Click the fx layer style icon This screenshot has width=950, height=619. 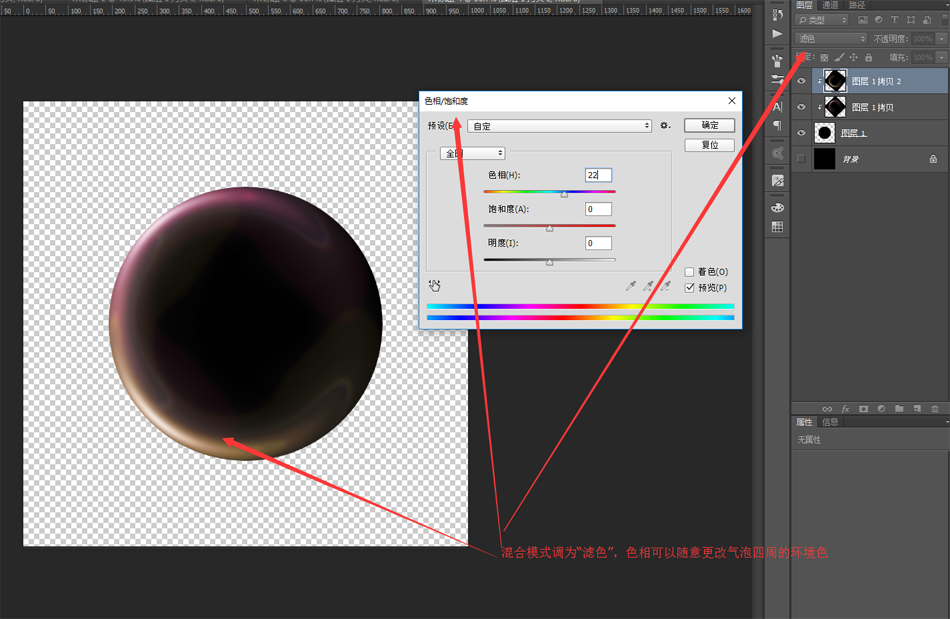845,409
